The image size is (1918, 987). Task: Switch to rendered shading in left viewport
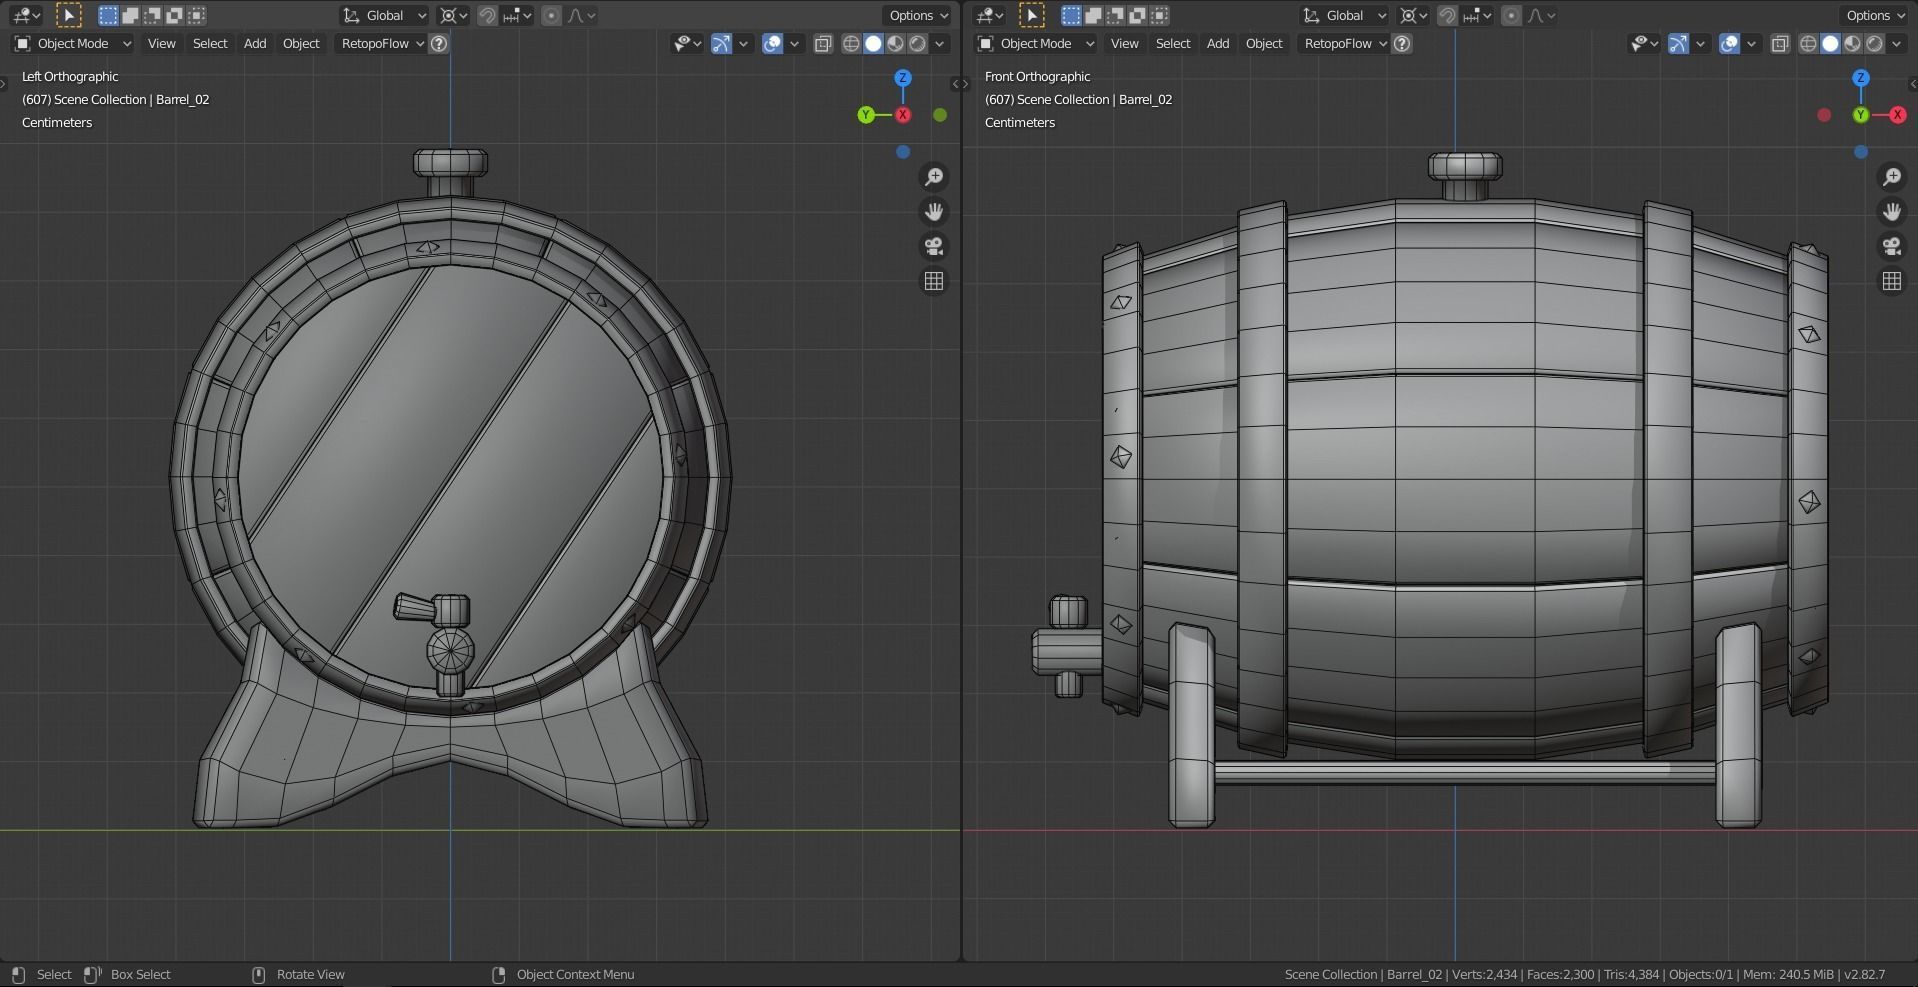coord(917,43)
